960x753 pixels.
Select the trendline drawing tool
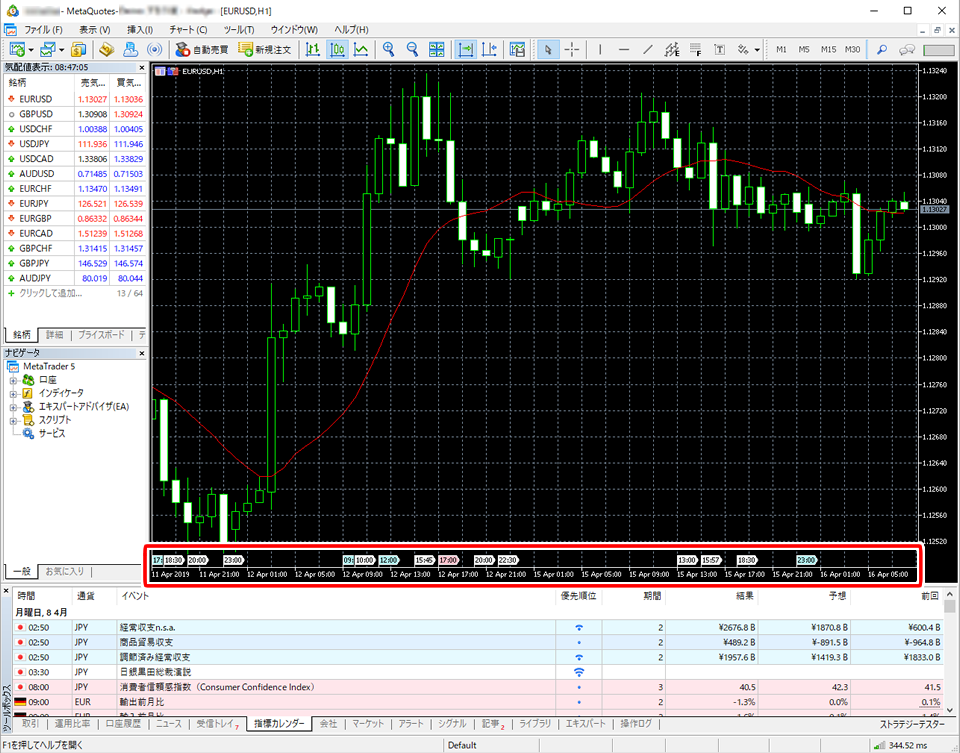[648, 49]
